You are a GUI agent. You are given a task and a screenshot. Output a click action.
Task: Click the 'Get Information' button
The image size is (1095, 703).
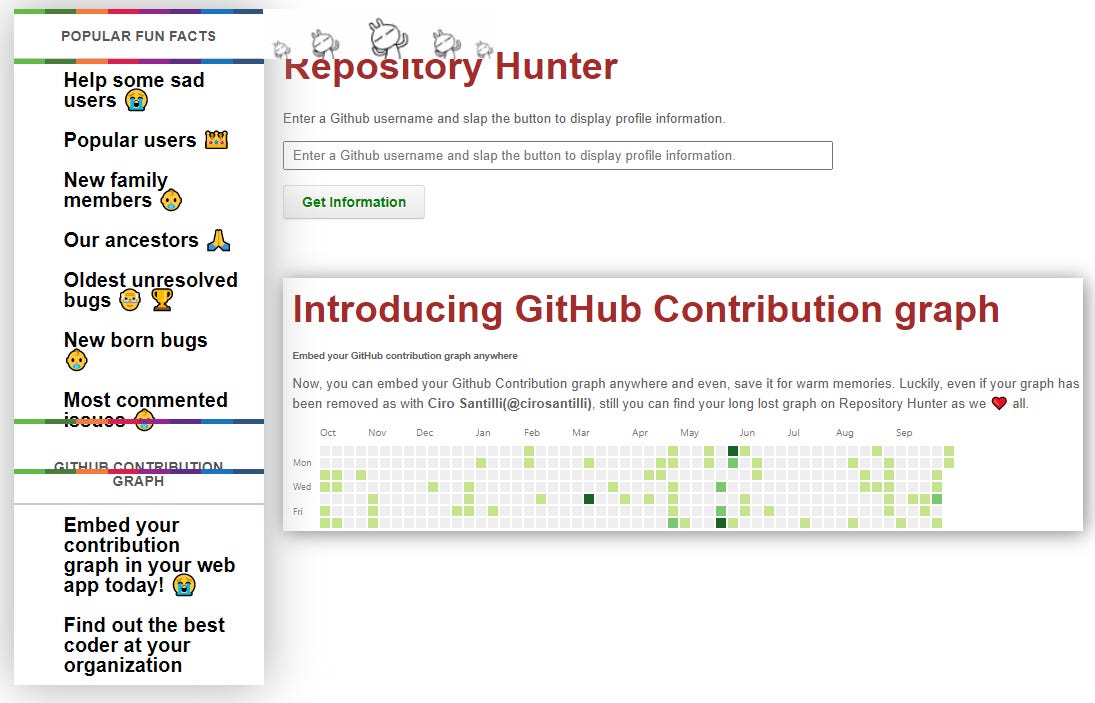[354, 202]
